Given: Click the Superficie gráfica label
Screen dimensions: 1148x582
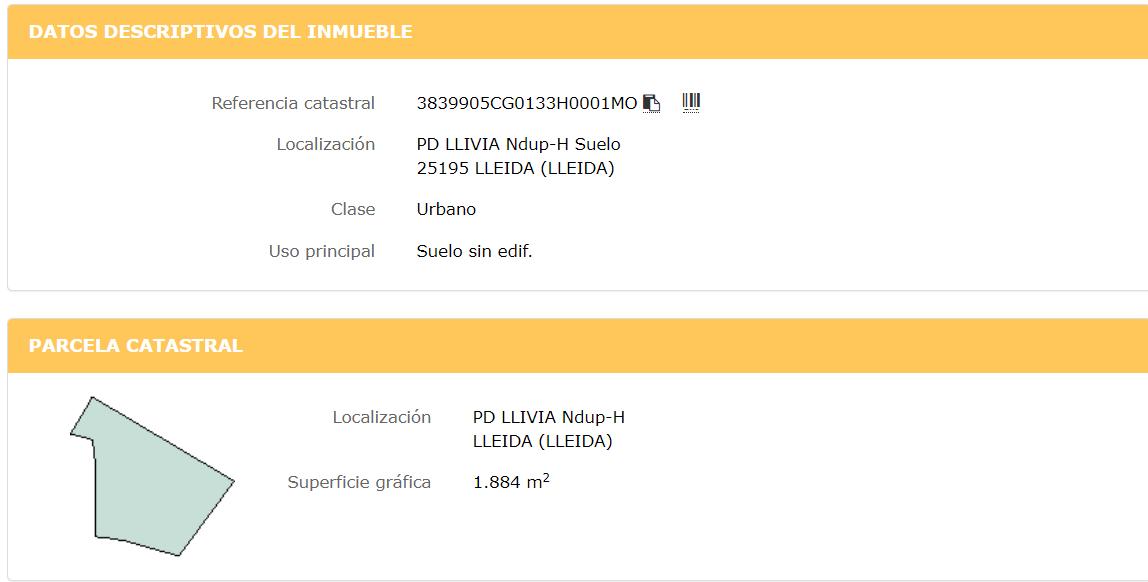Looking at the screenshot, I should point(359,482).
